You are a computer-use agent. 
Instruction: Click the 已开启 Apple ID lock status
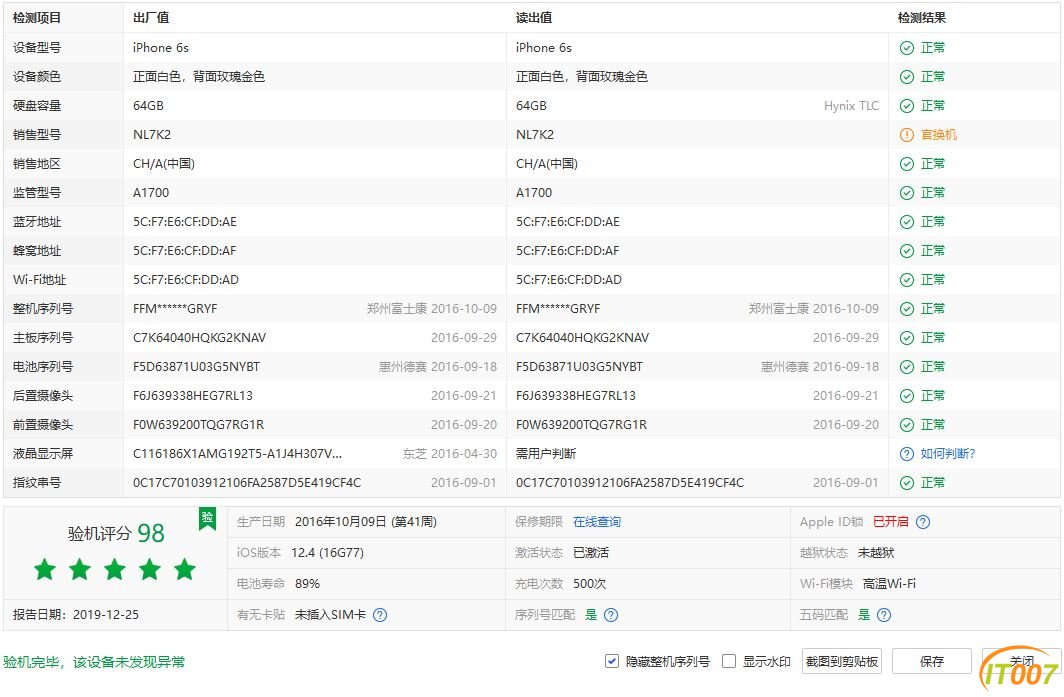click(x=890, y=522)
